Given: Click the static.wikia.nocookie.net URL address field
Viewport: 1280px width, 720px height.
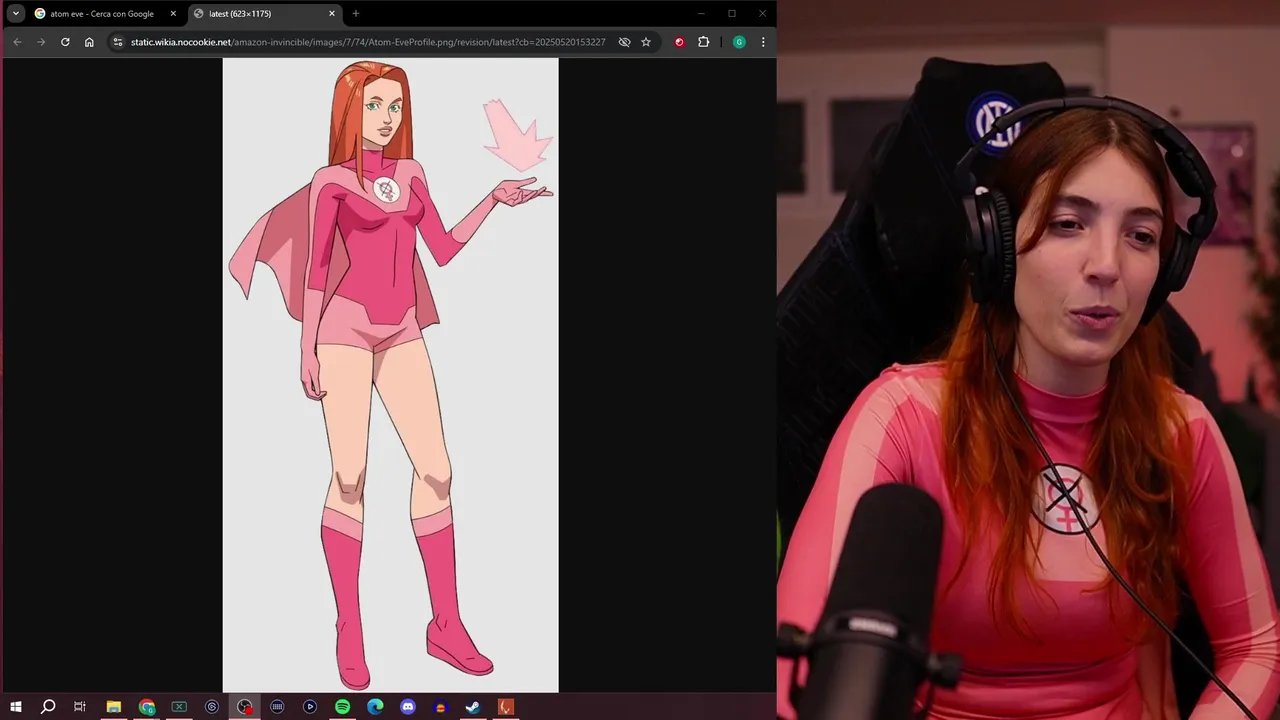Looking at the screenshot, I should click(x=368, y=42).
